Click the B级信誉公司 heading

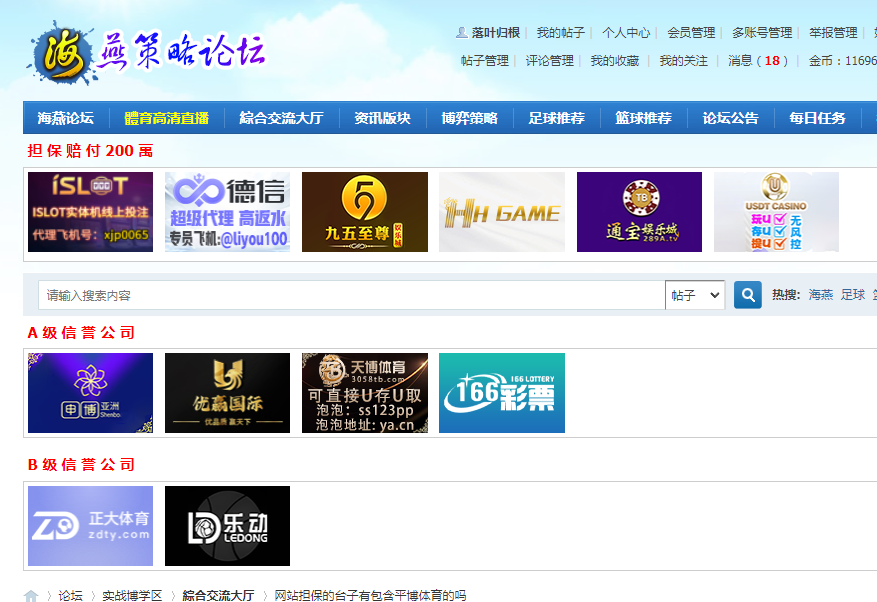[x=81, y=464]
